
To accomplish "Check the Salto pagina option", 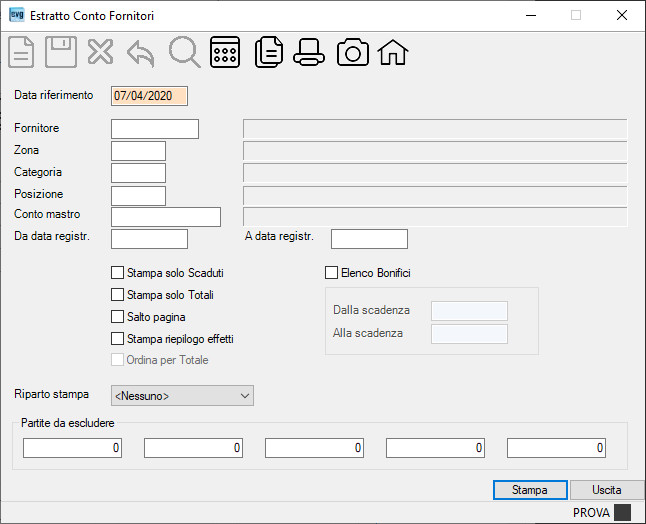I will pos(117,316).
